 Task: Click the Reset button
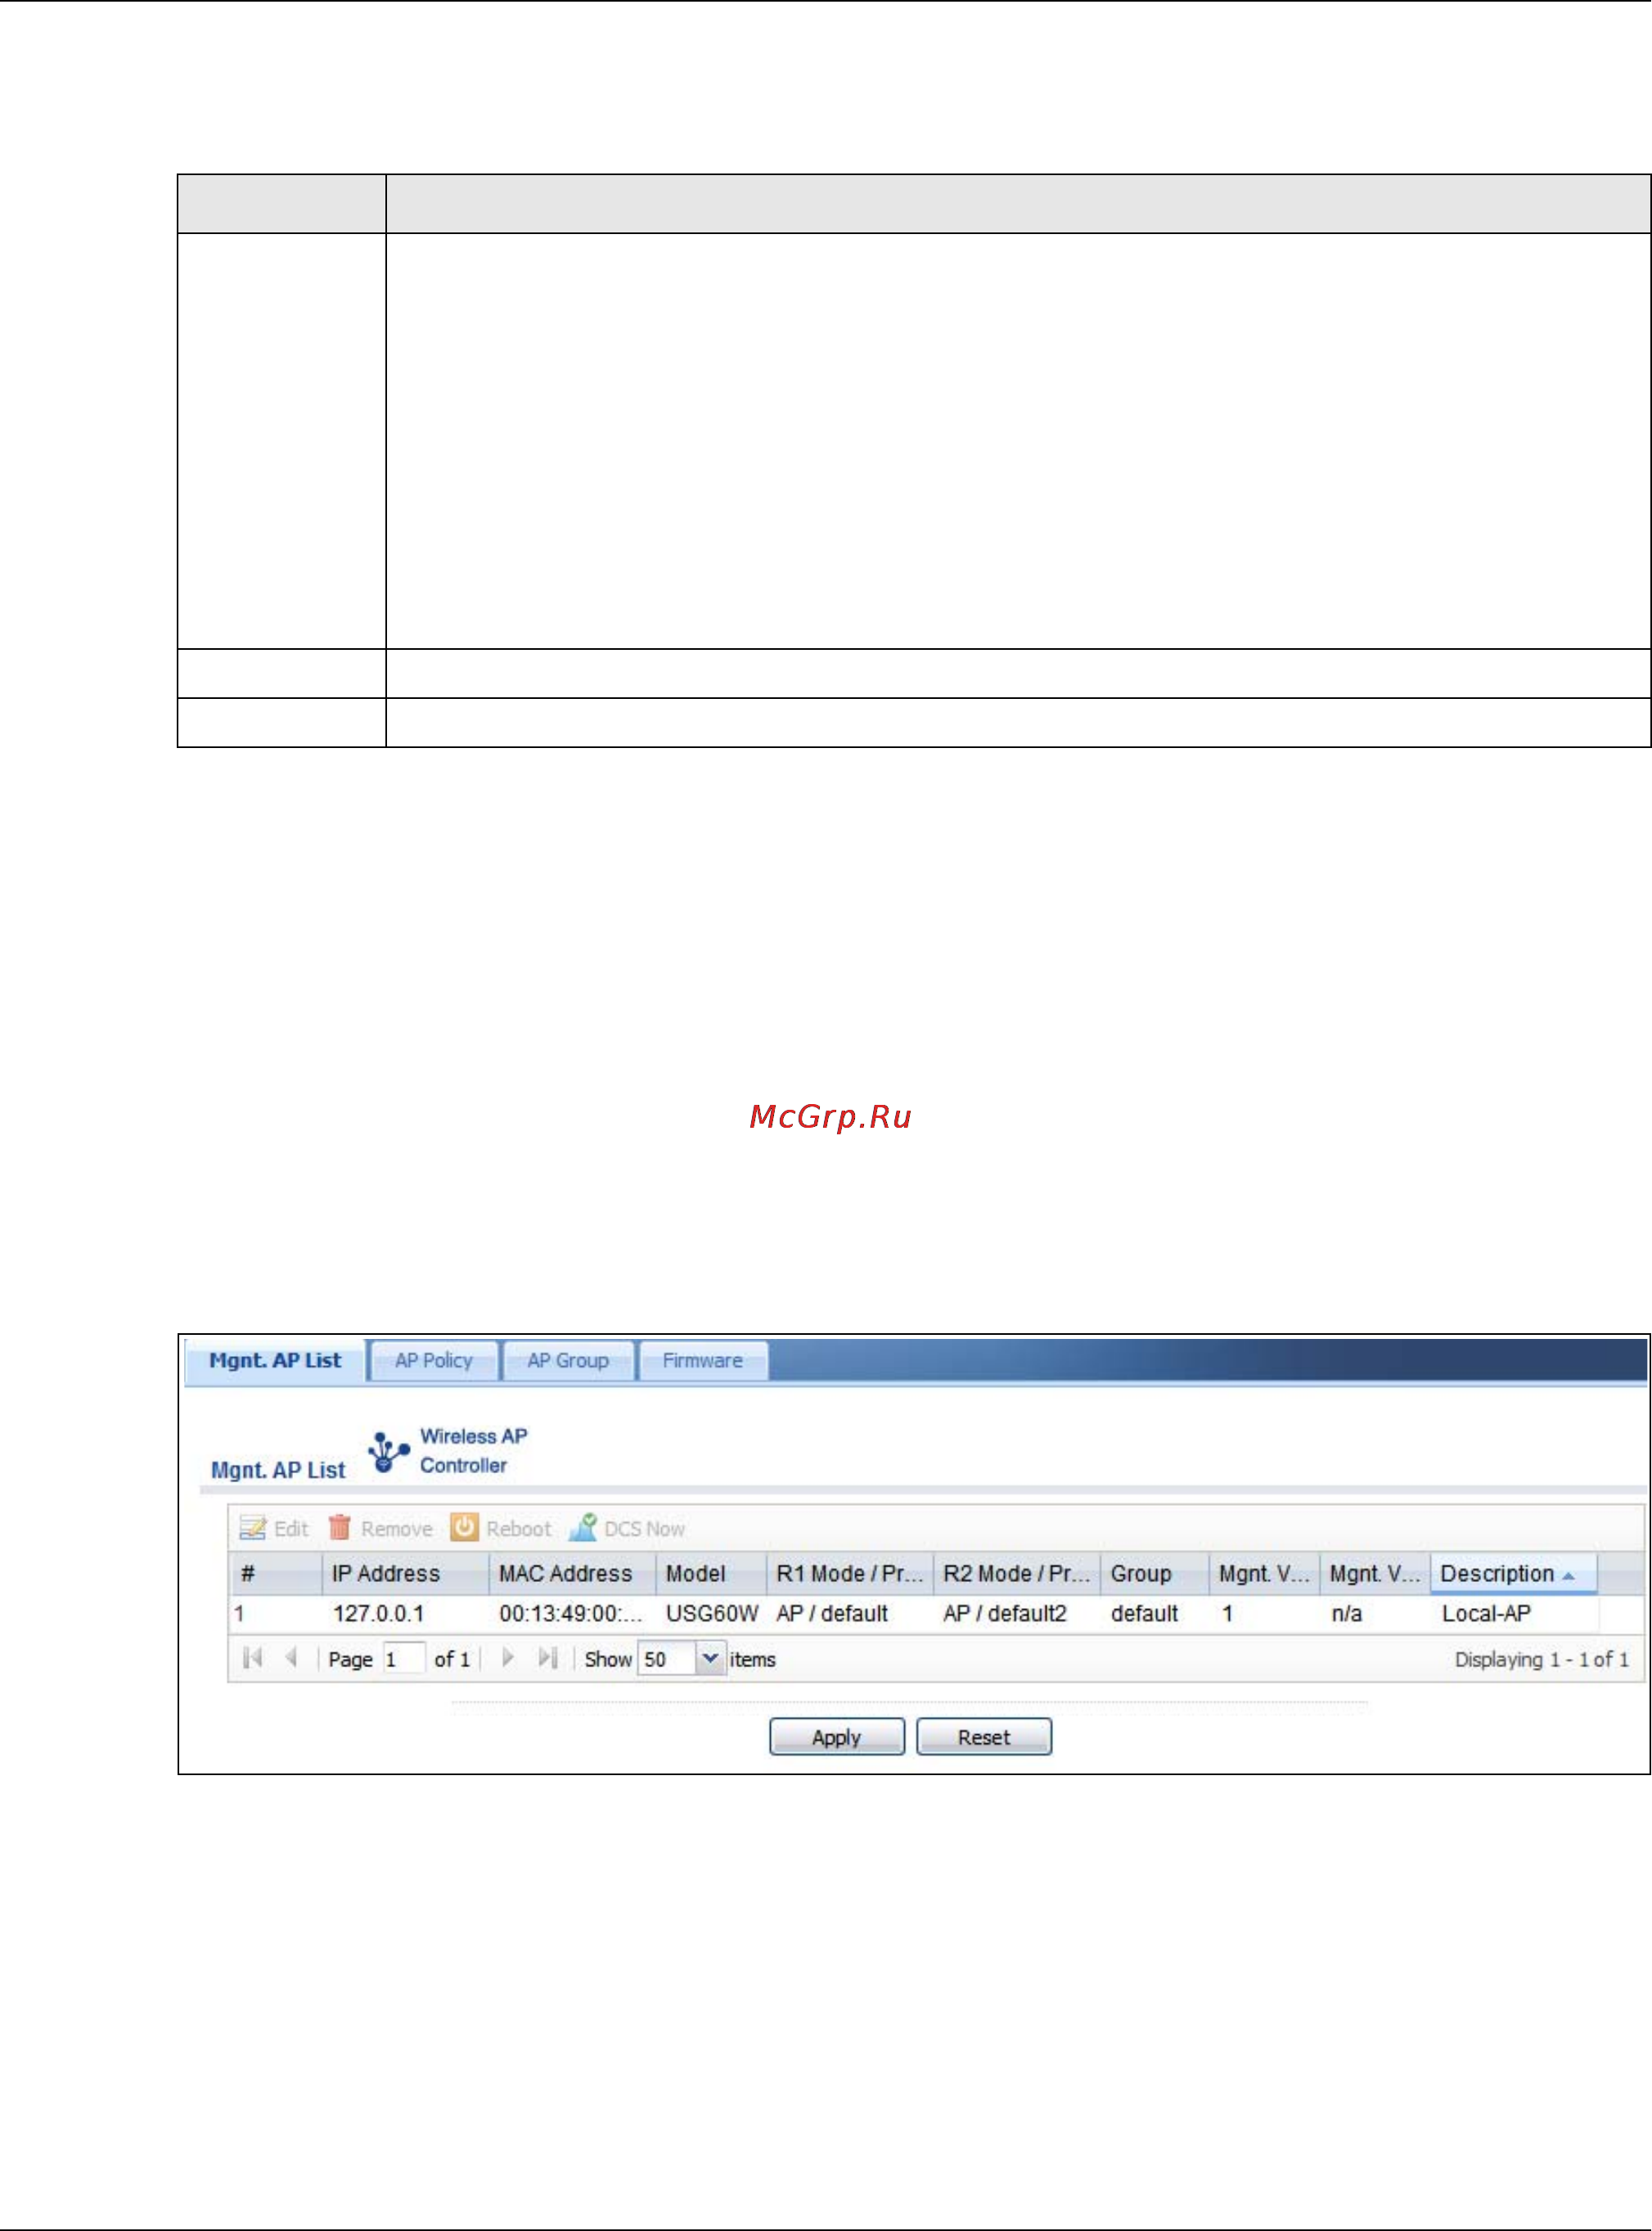tap(984, 1737)
